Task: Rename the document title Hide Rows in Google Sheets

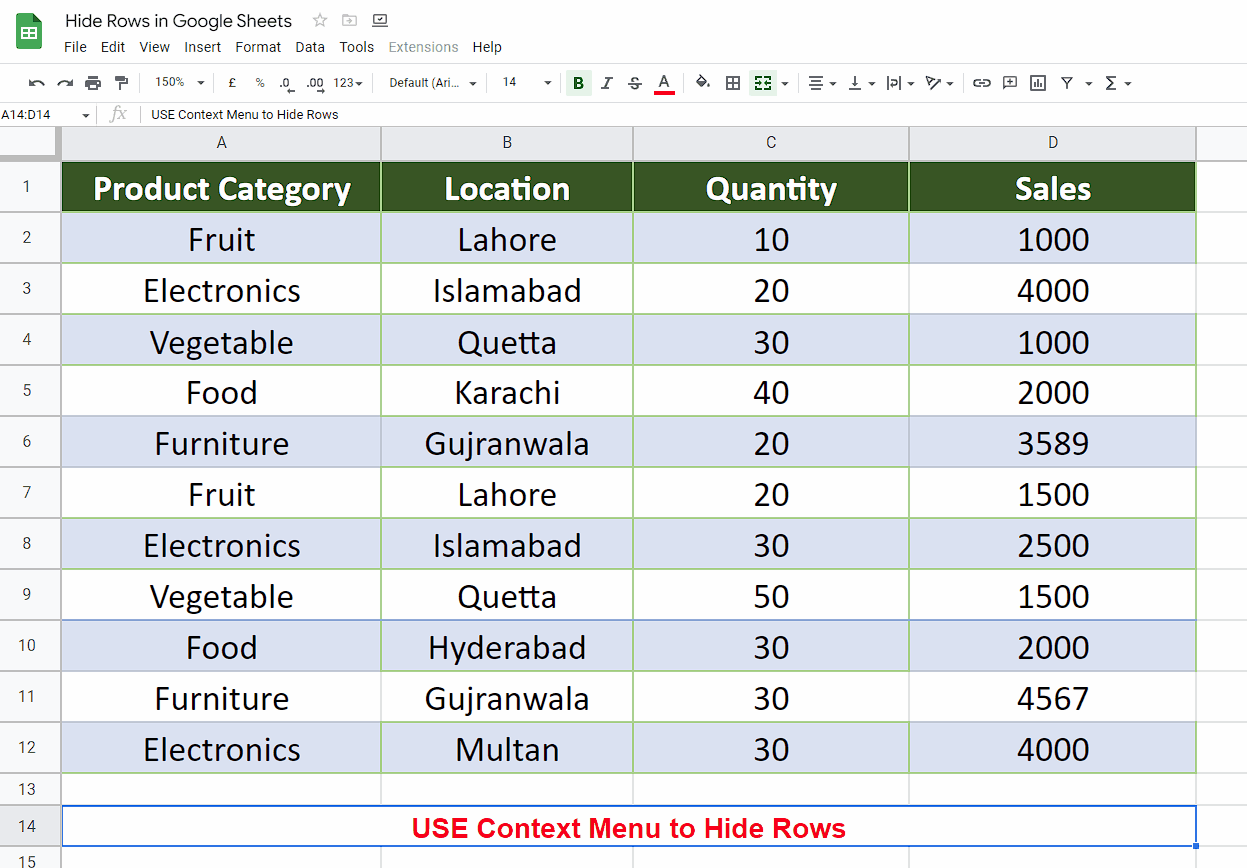Action: (179, 21)
